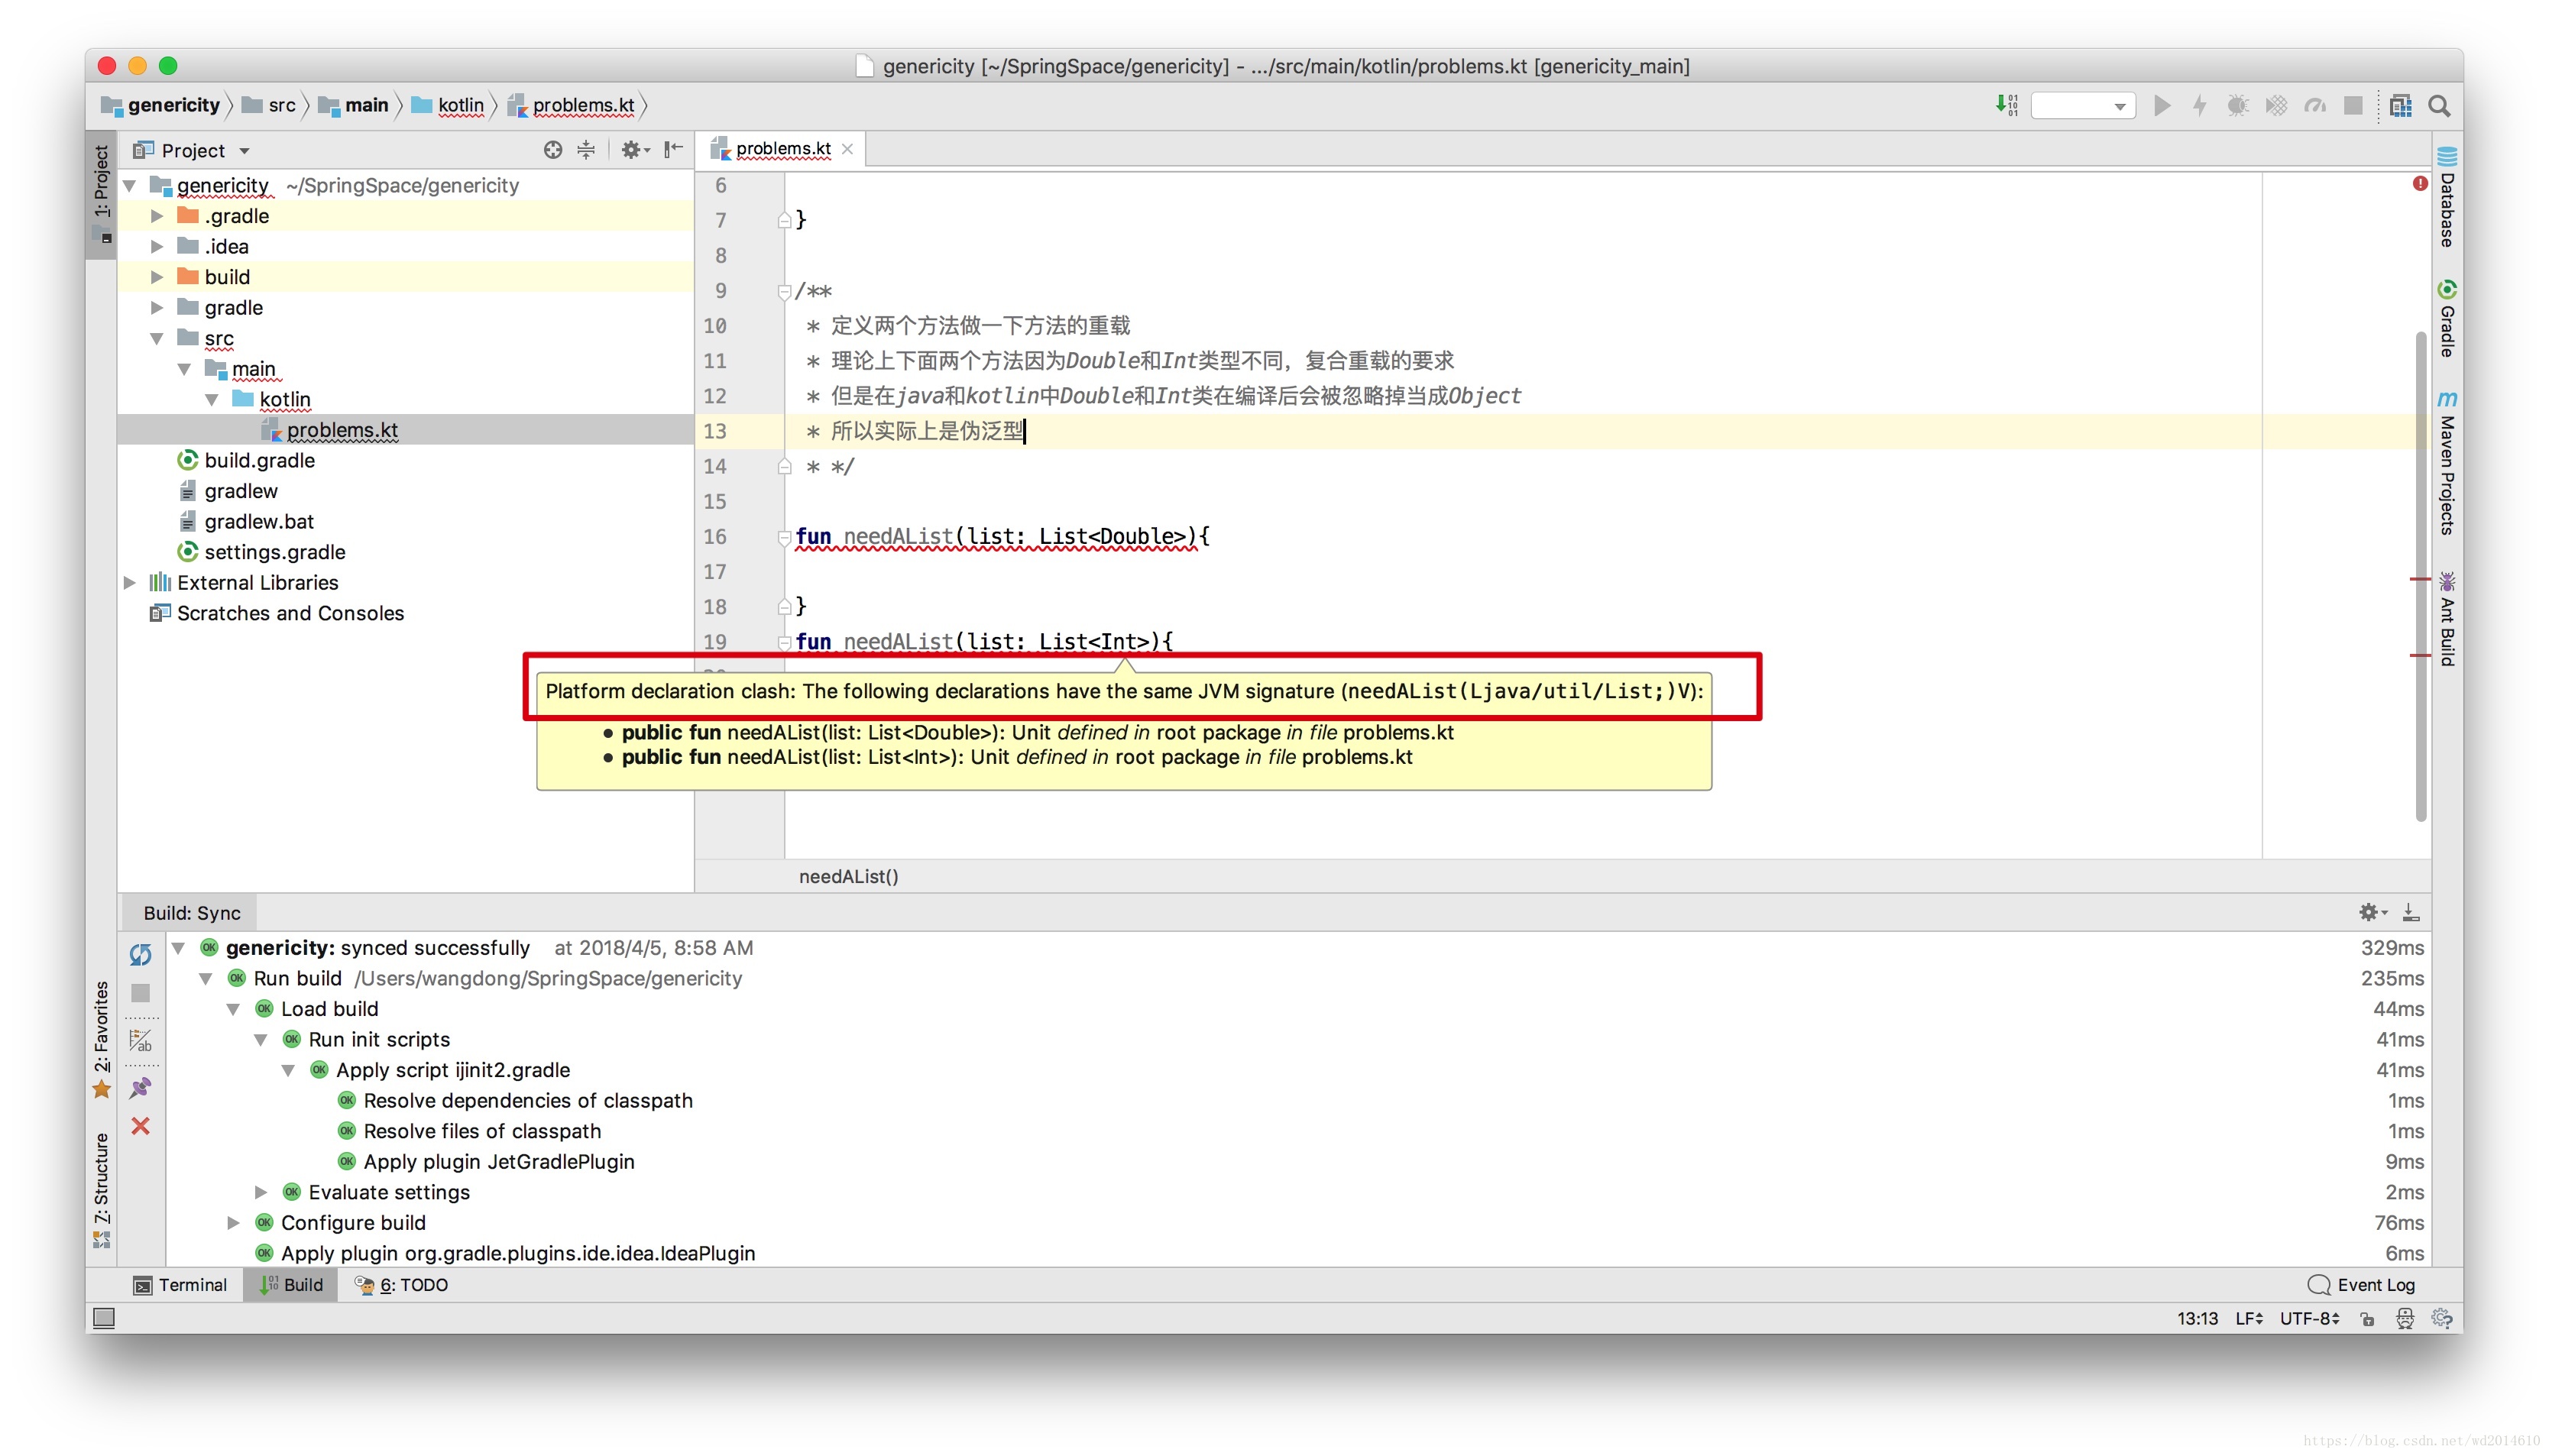
Task: Expand the .gradle folder
Action: click(157, 216)
